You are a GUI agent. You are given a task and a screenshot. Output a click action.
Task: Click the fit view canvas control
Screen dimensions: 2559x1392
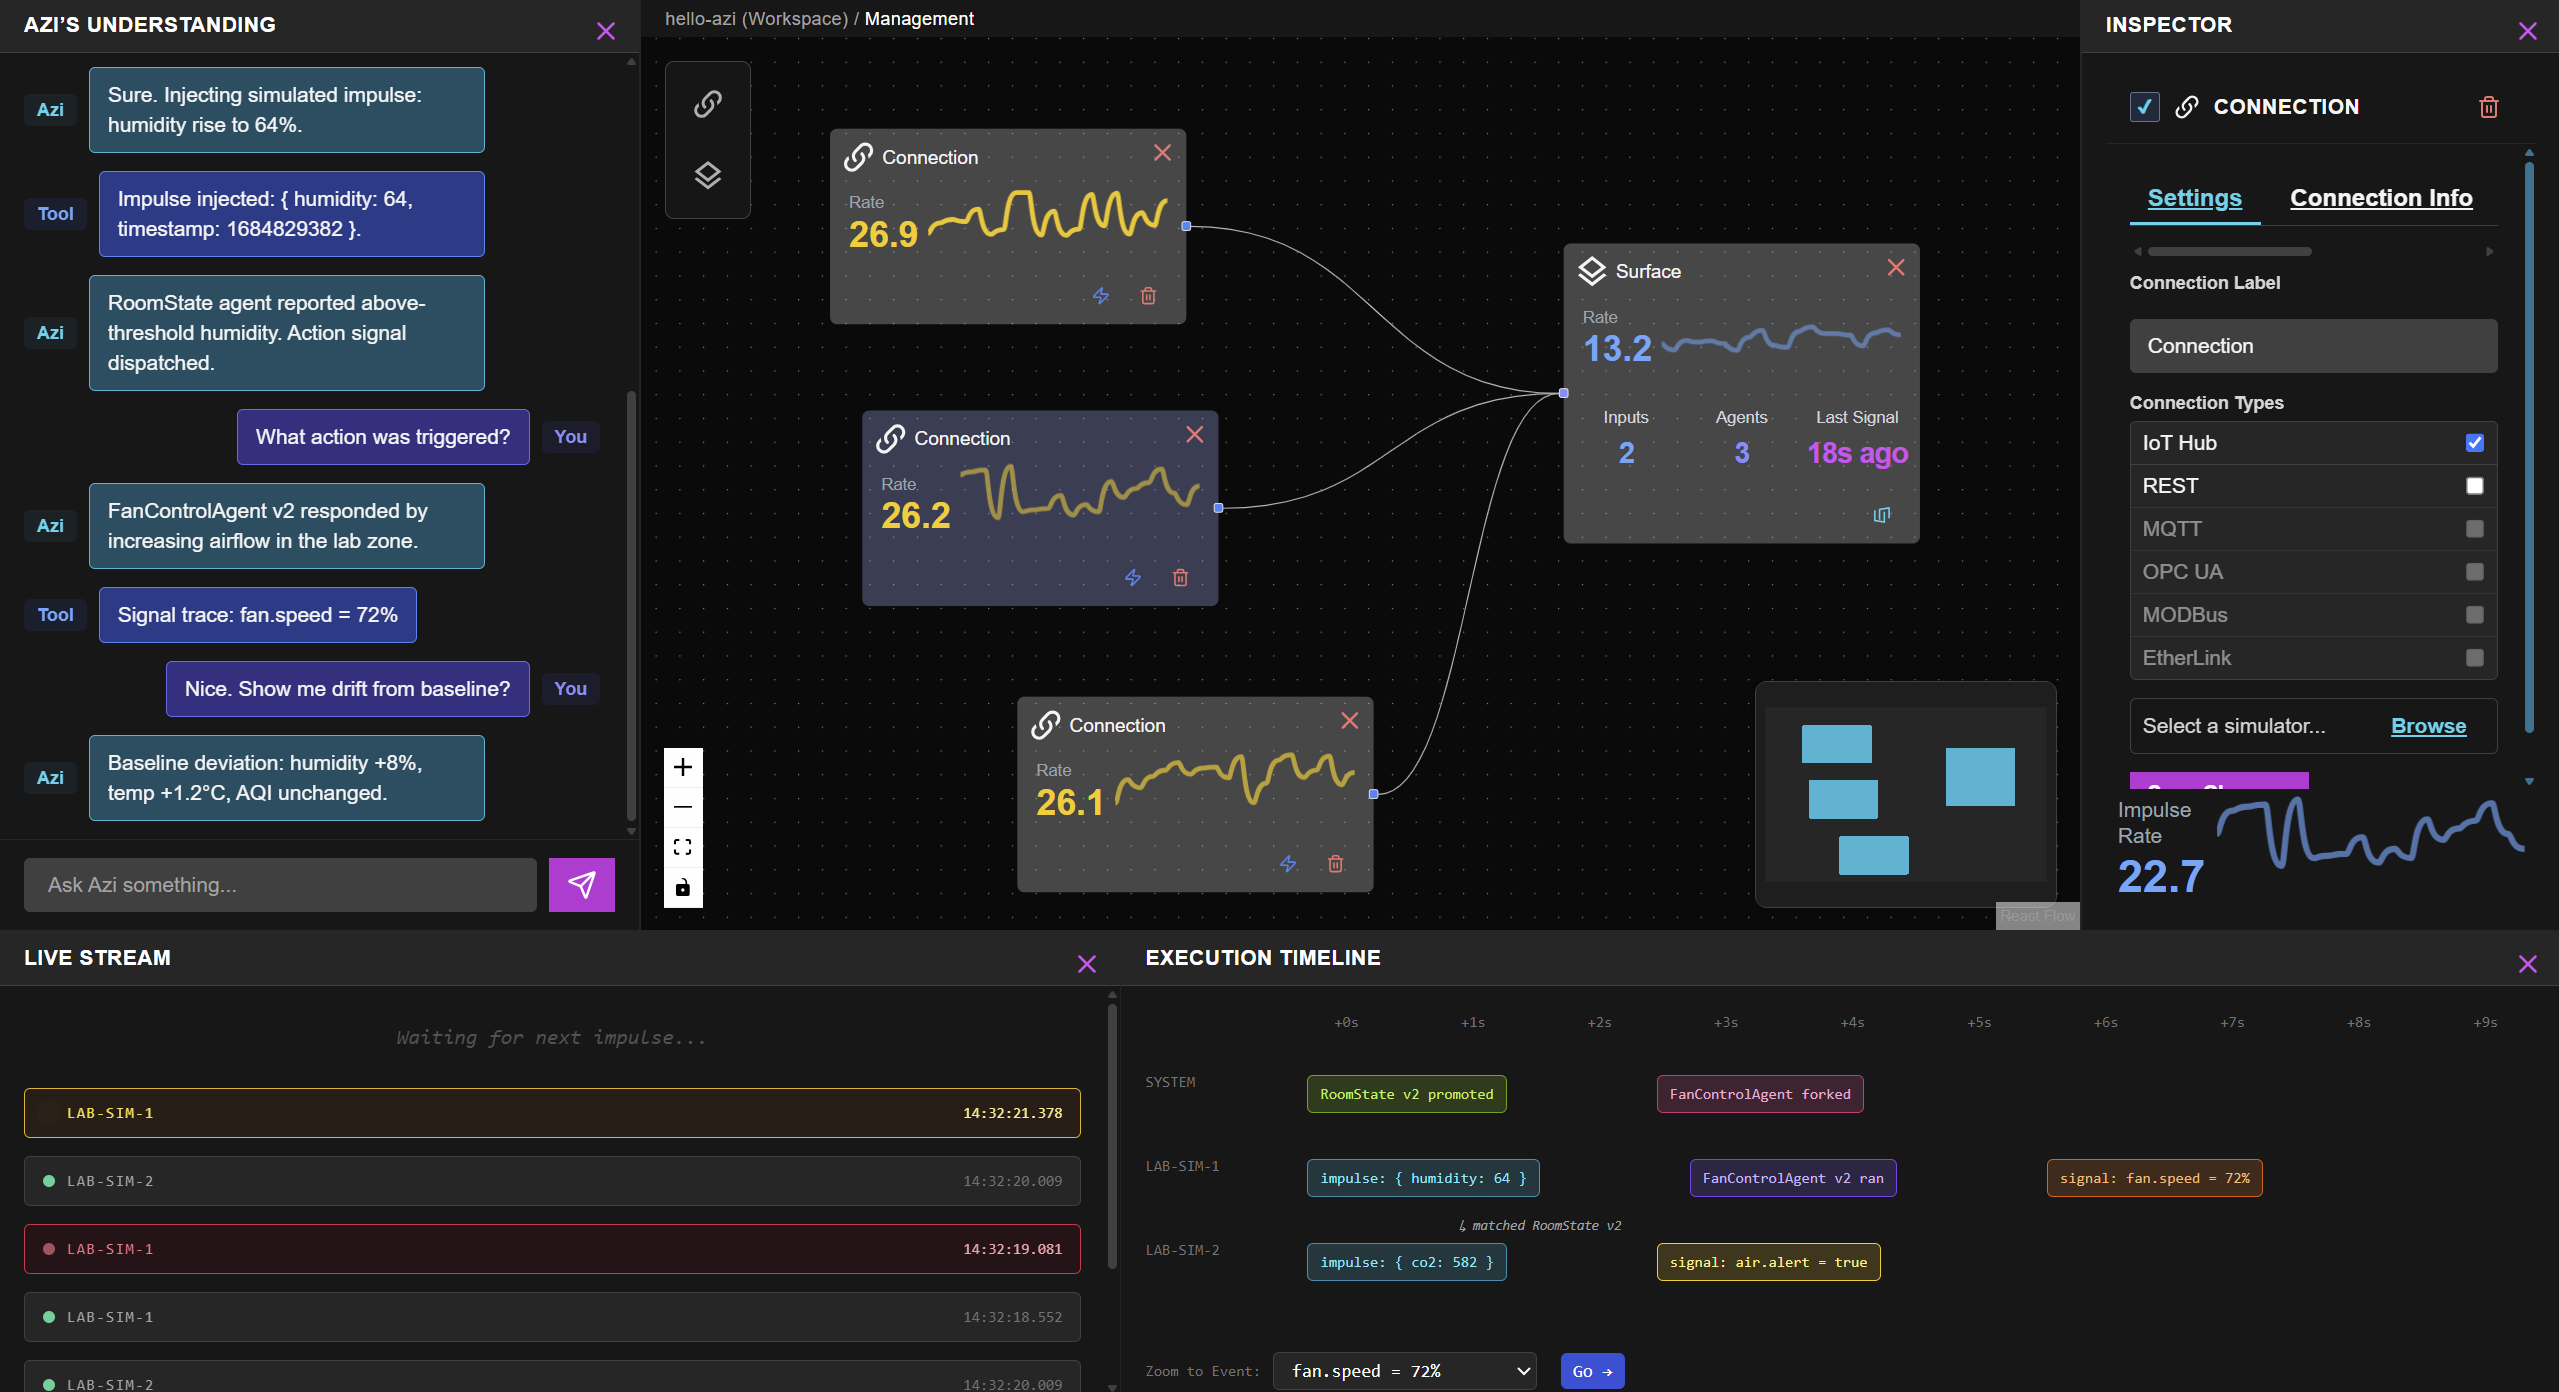pyautogui.click(x=683, y=847)
